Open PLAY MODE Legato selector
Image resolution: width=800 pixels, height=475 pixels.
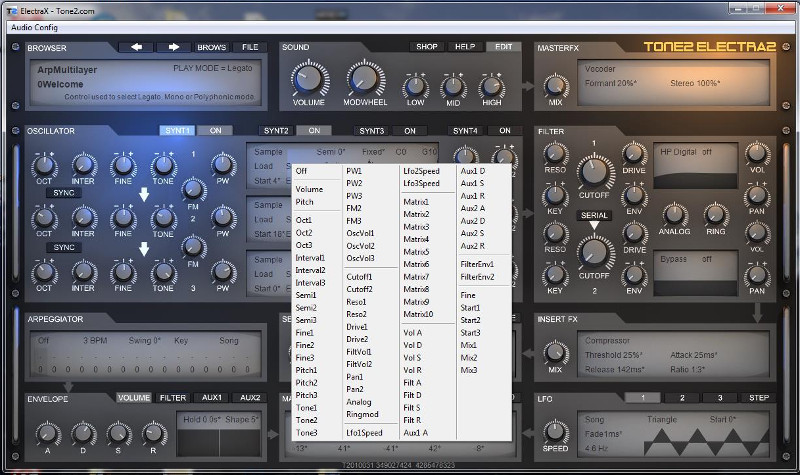(x=213, y=68)
